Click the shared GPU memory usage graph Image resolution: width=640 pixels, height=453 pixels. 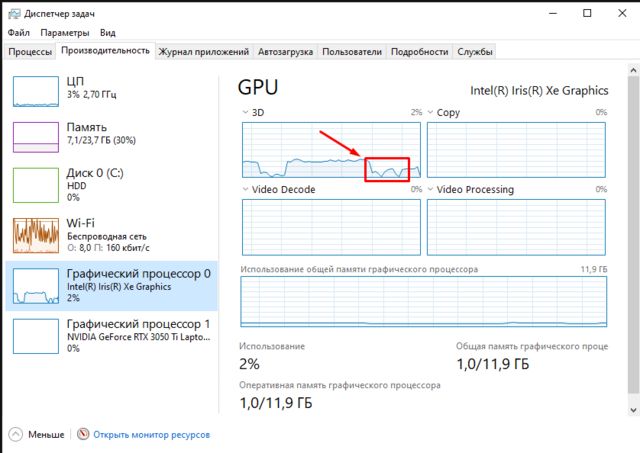pyautogui.click(x=424, y=301)
